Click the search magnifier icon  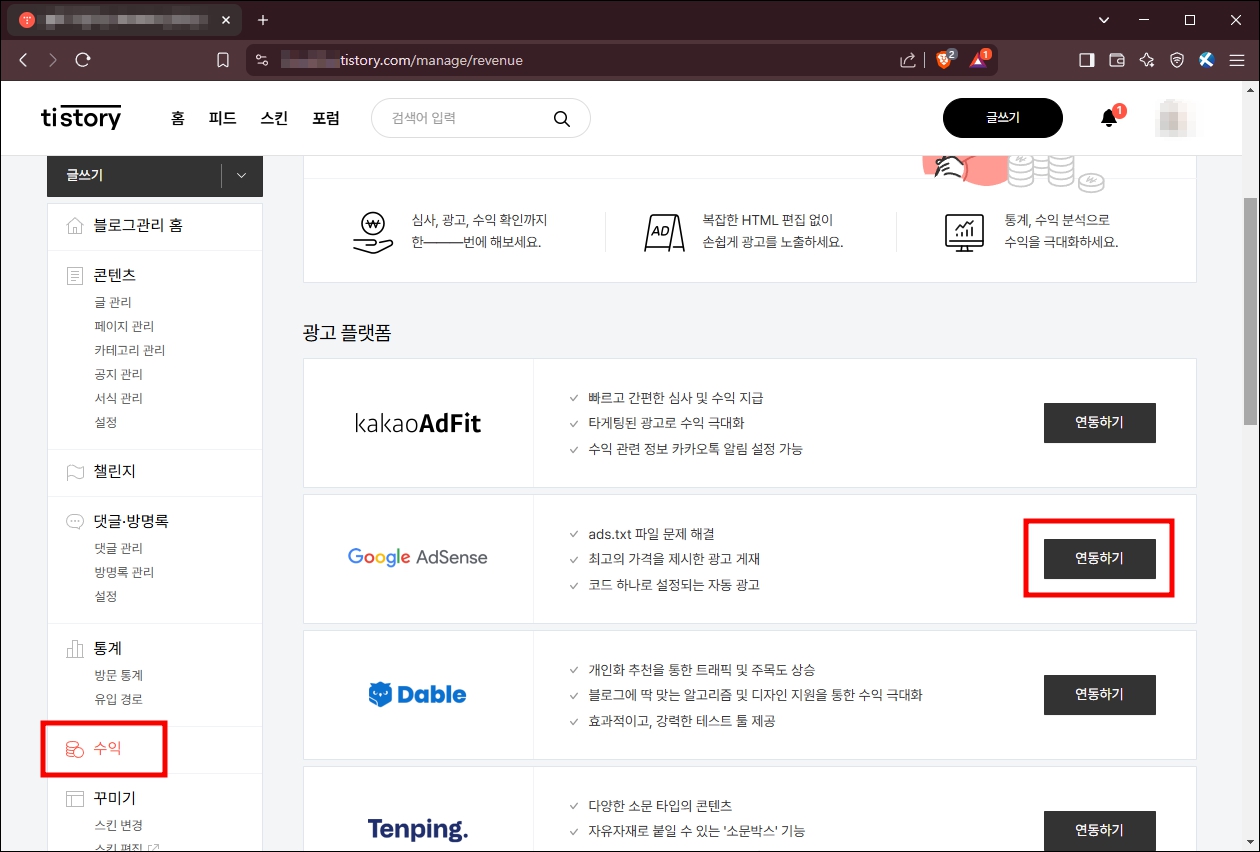(562, 118)
